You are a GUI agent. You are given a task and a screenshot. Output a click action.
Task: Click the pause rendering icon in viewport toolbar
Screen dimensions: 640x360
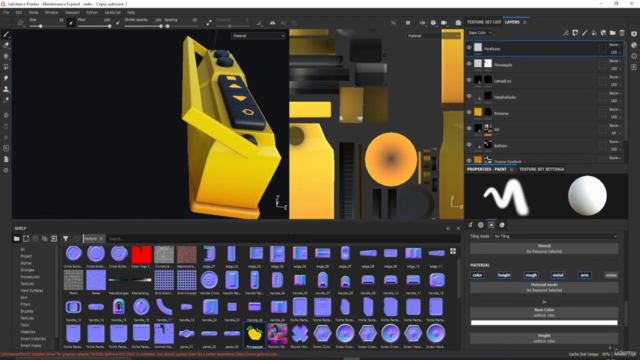(x=408, y=23)
